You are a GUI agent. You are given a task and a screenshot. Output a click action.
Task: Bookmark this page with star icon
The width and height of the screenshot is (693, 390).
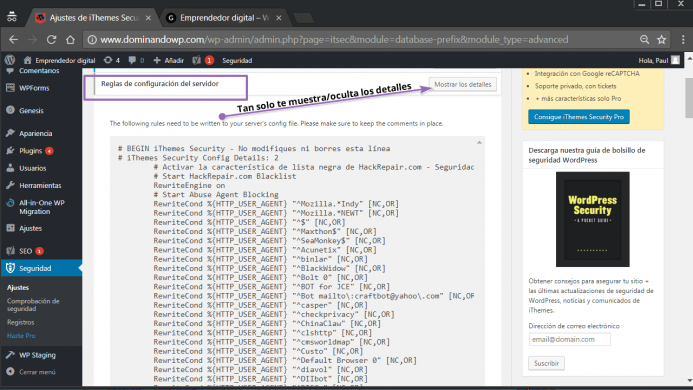(661, 40)
